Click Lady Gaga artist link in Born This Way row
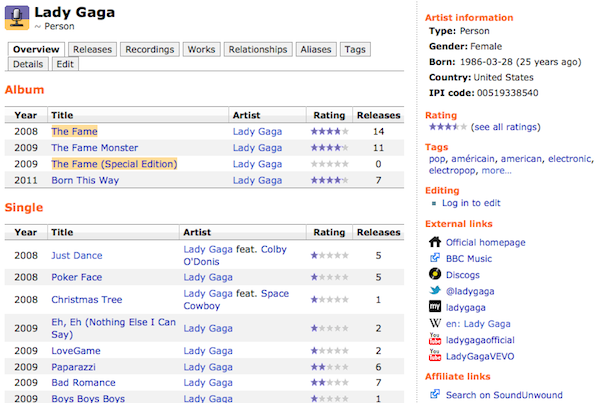This screenshot has width=600, height=403. (x=258, y=180)
